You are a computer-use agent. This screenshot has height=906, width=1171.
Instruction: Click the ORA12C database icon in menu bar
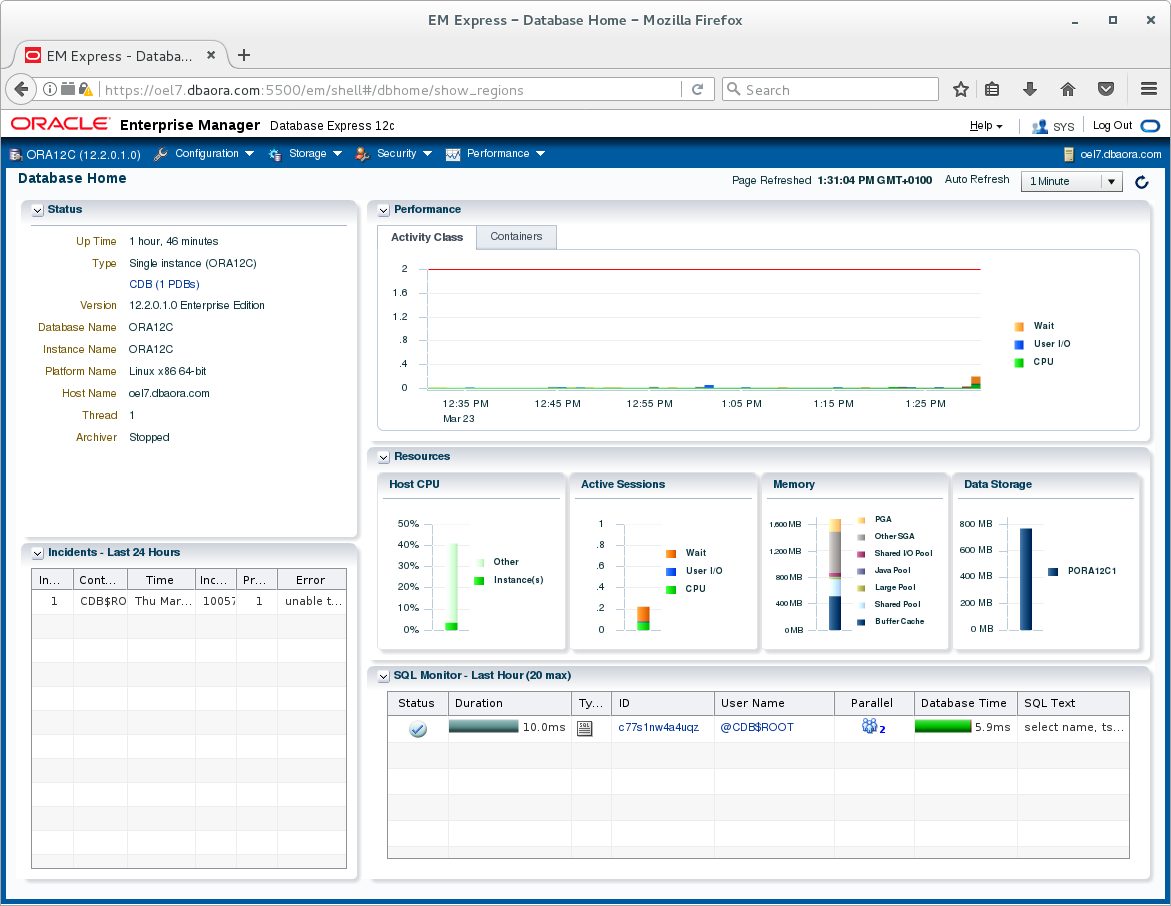(x=16, y=155)
